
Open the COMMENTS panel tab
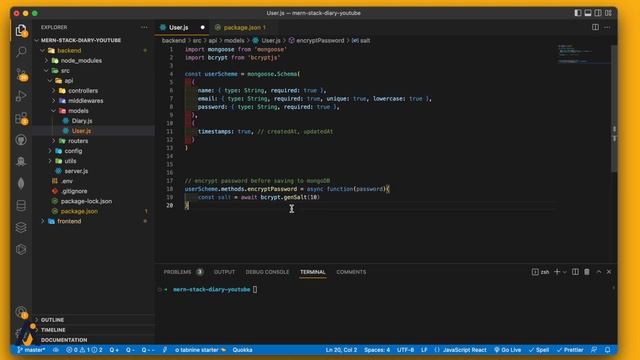(x=351, y=272)
